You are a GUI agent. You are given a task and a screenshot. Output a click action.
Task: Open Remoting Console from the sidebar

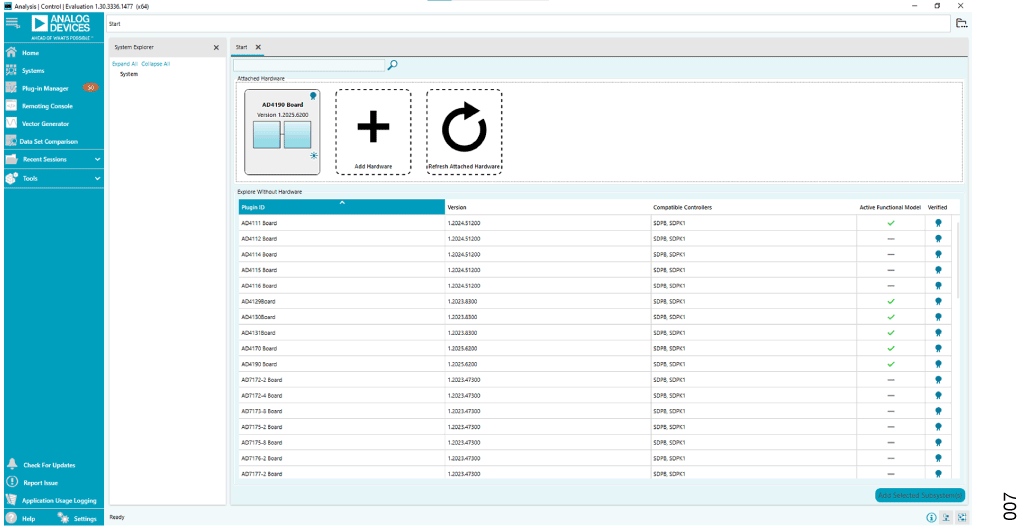47,106
